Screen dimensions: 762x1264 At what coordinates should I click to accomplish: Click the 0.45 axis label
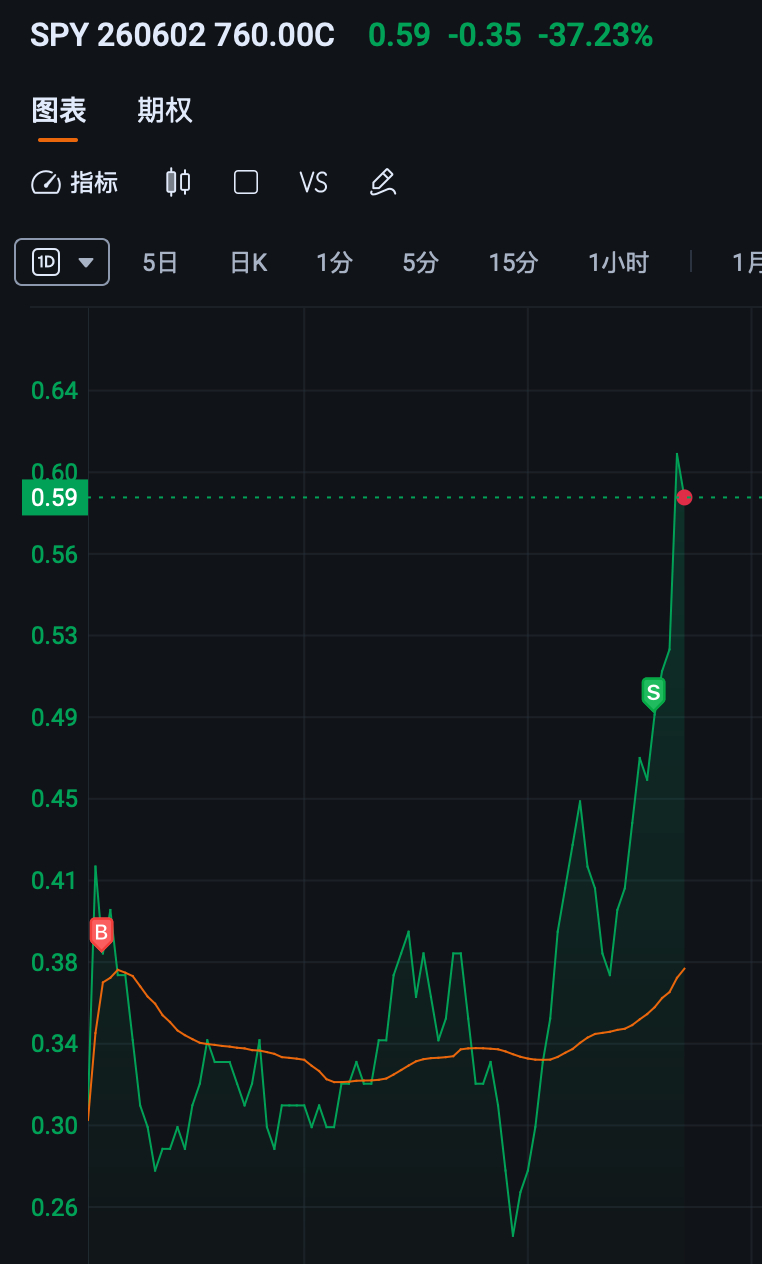click(x=55, y=798)
